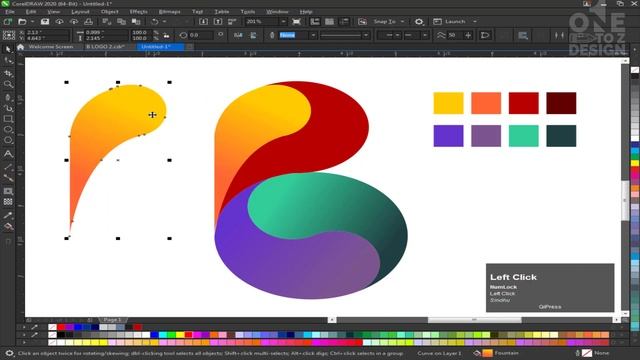Toggle the Close curve button
Image resolution: width=640 pixels, height=360 pixels.
[485, 35]
